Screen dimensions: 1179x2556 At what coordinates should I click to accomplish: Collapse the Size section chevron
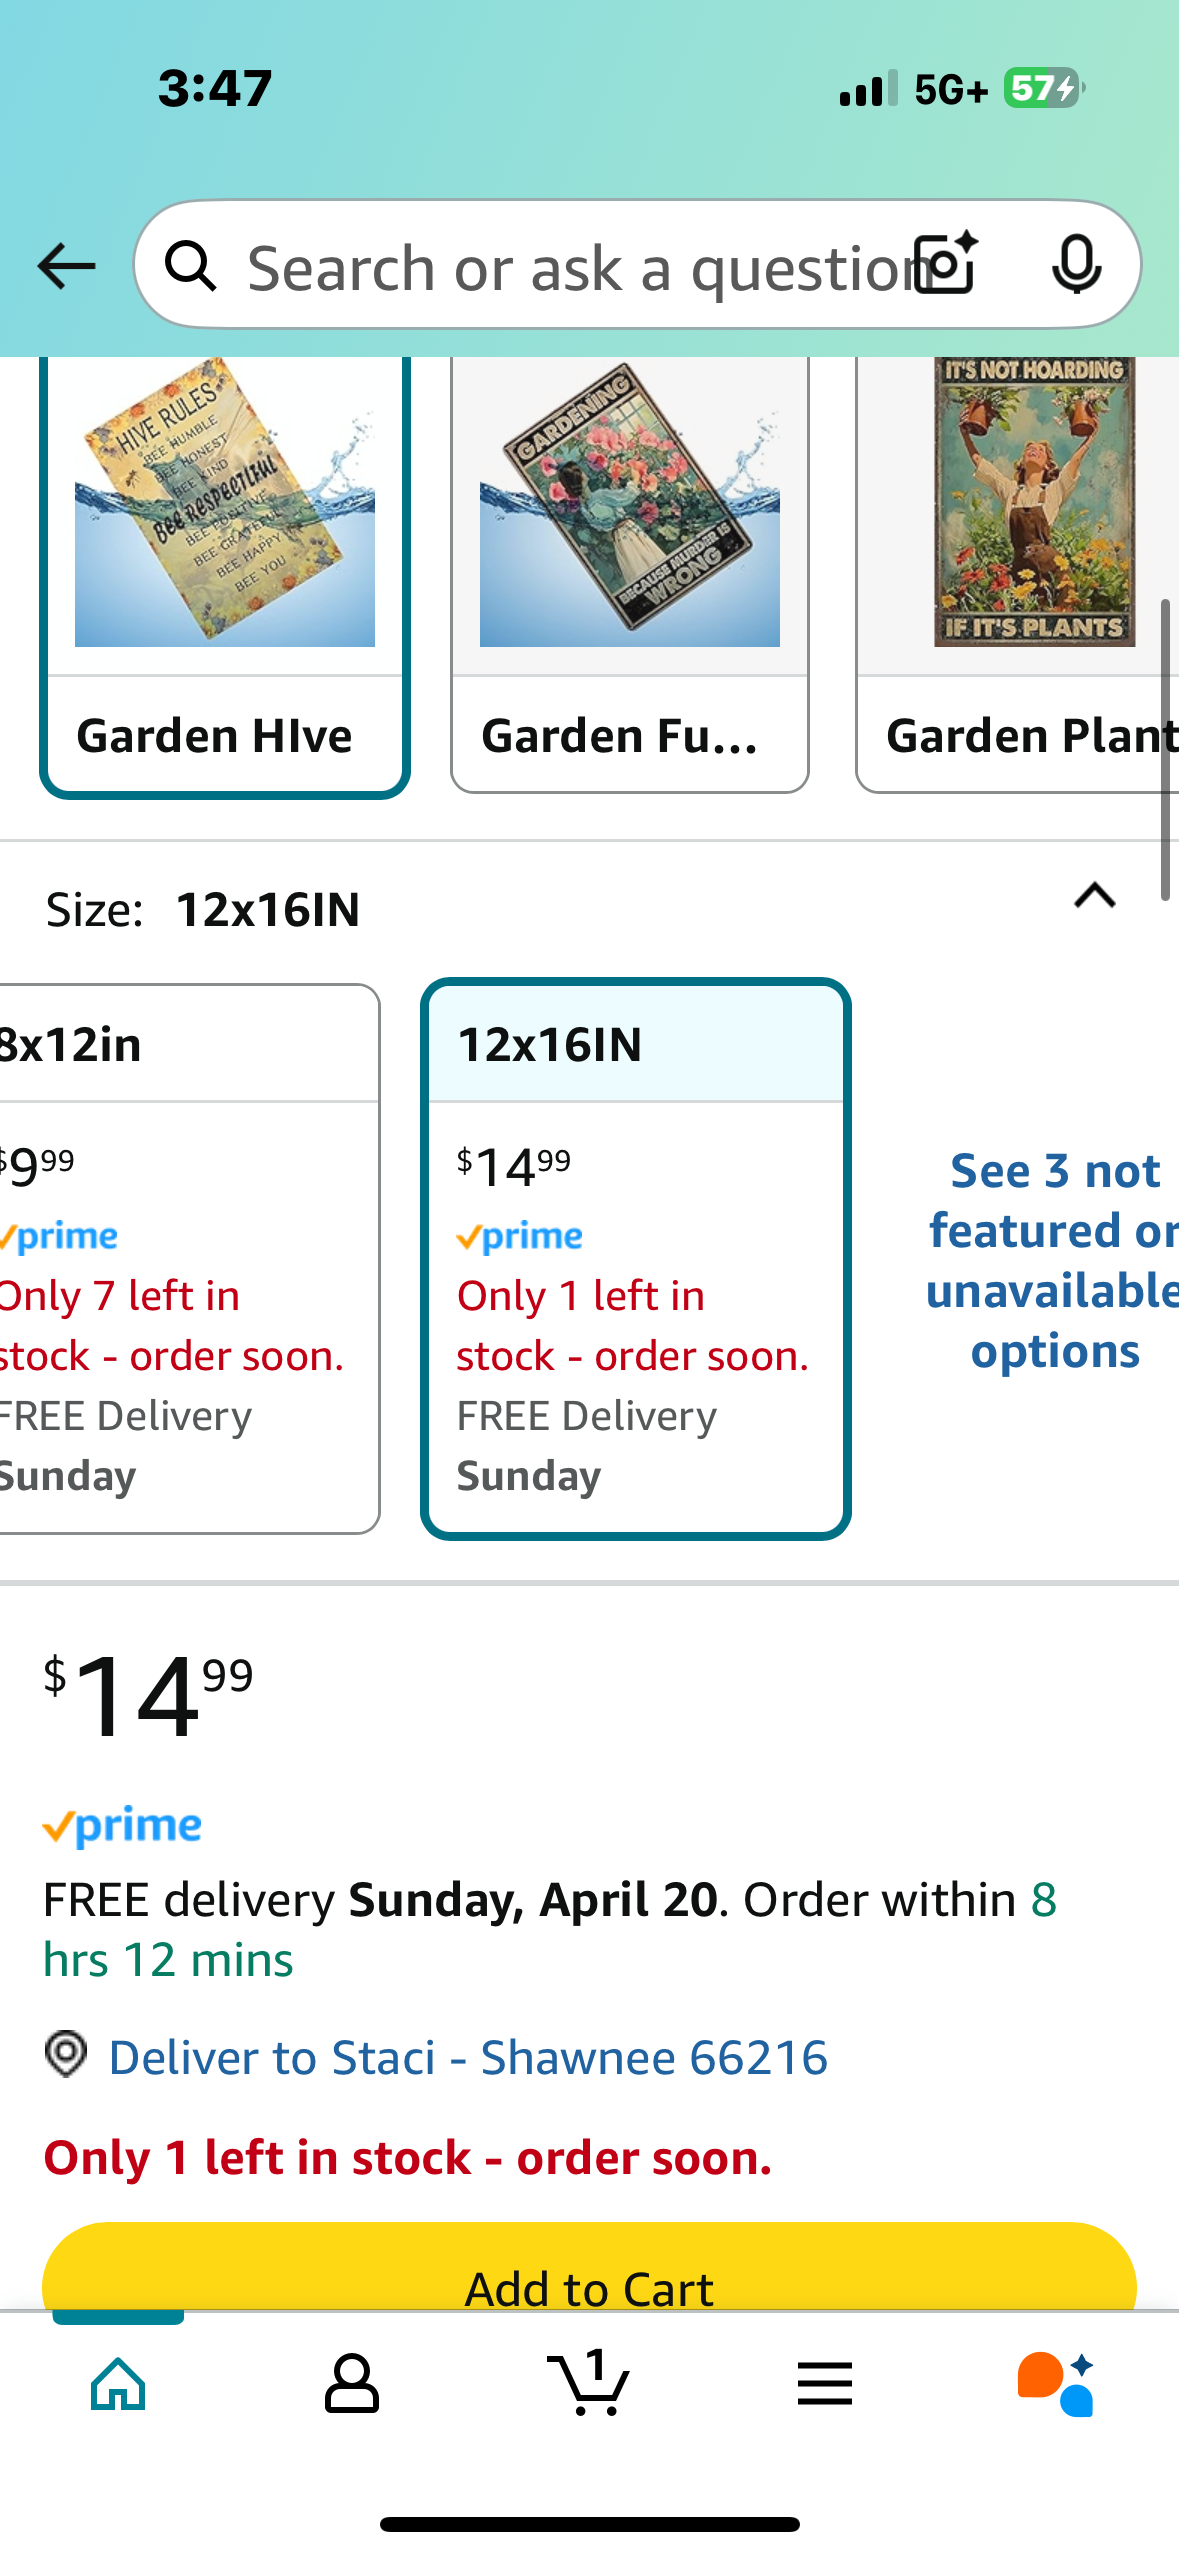tap(1094, 895)
